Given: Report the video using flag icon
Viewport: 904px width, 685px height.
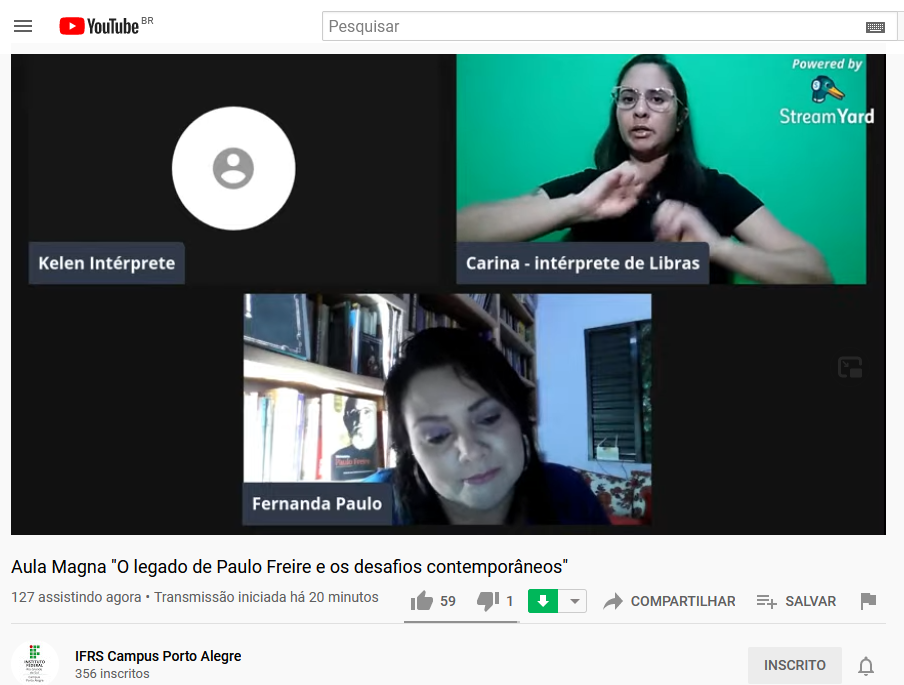Looking at the screenshot, I should [x=868, y=601].
